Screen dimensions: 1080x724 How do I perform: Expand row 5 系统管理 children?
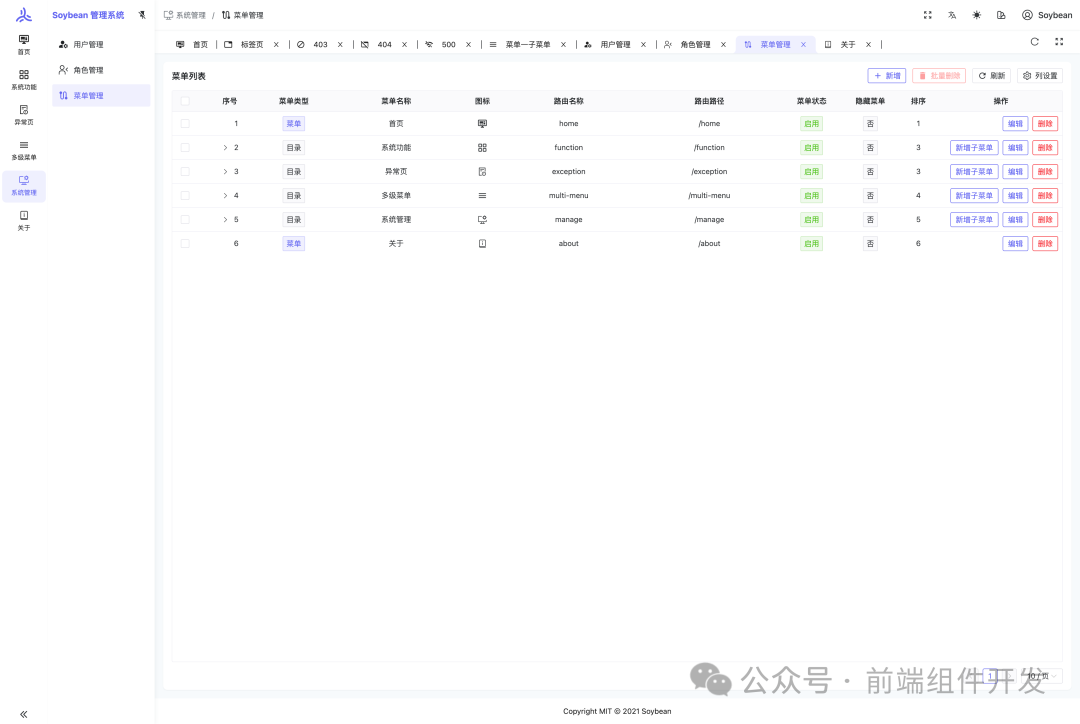[225, 220]
